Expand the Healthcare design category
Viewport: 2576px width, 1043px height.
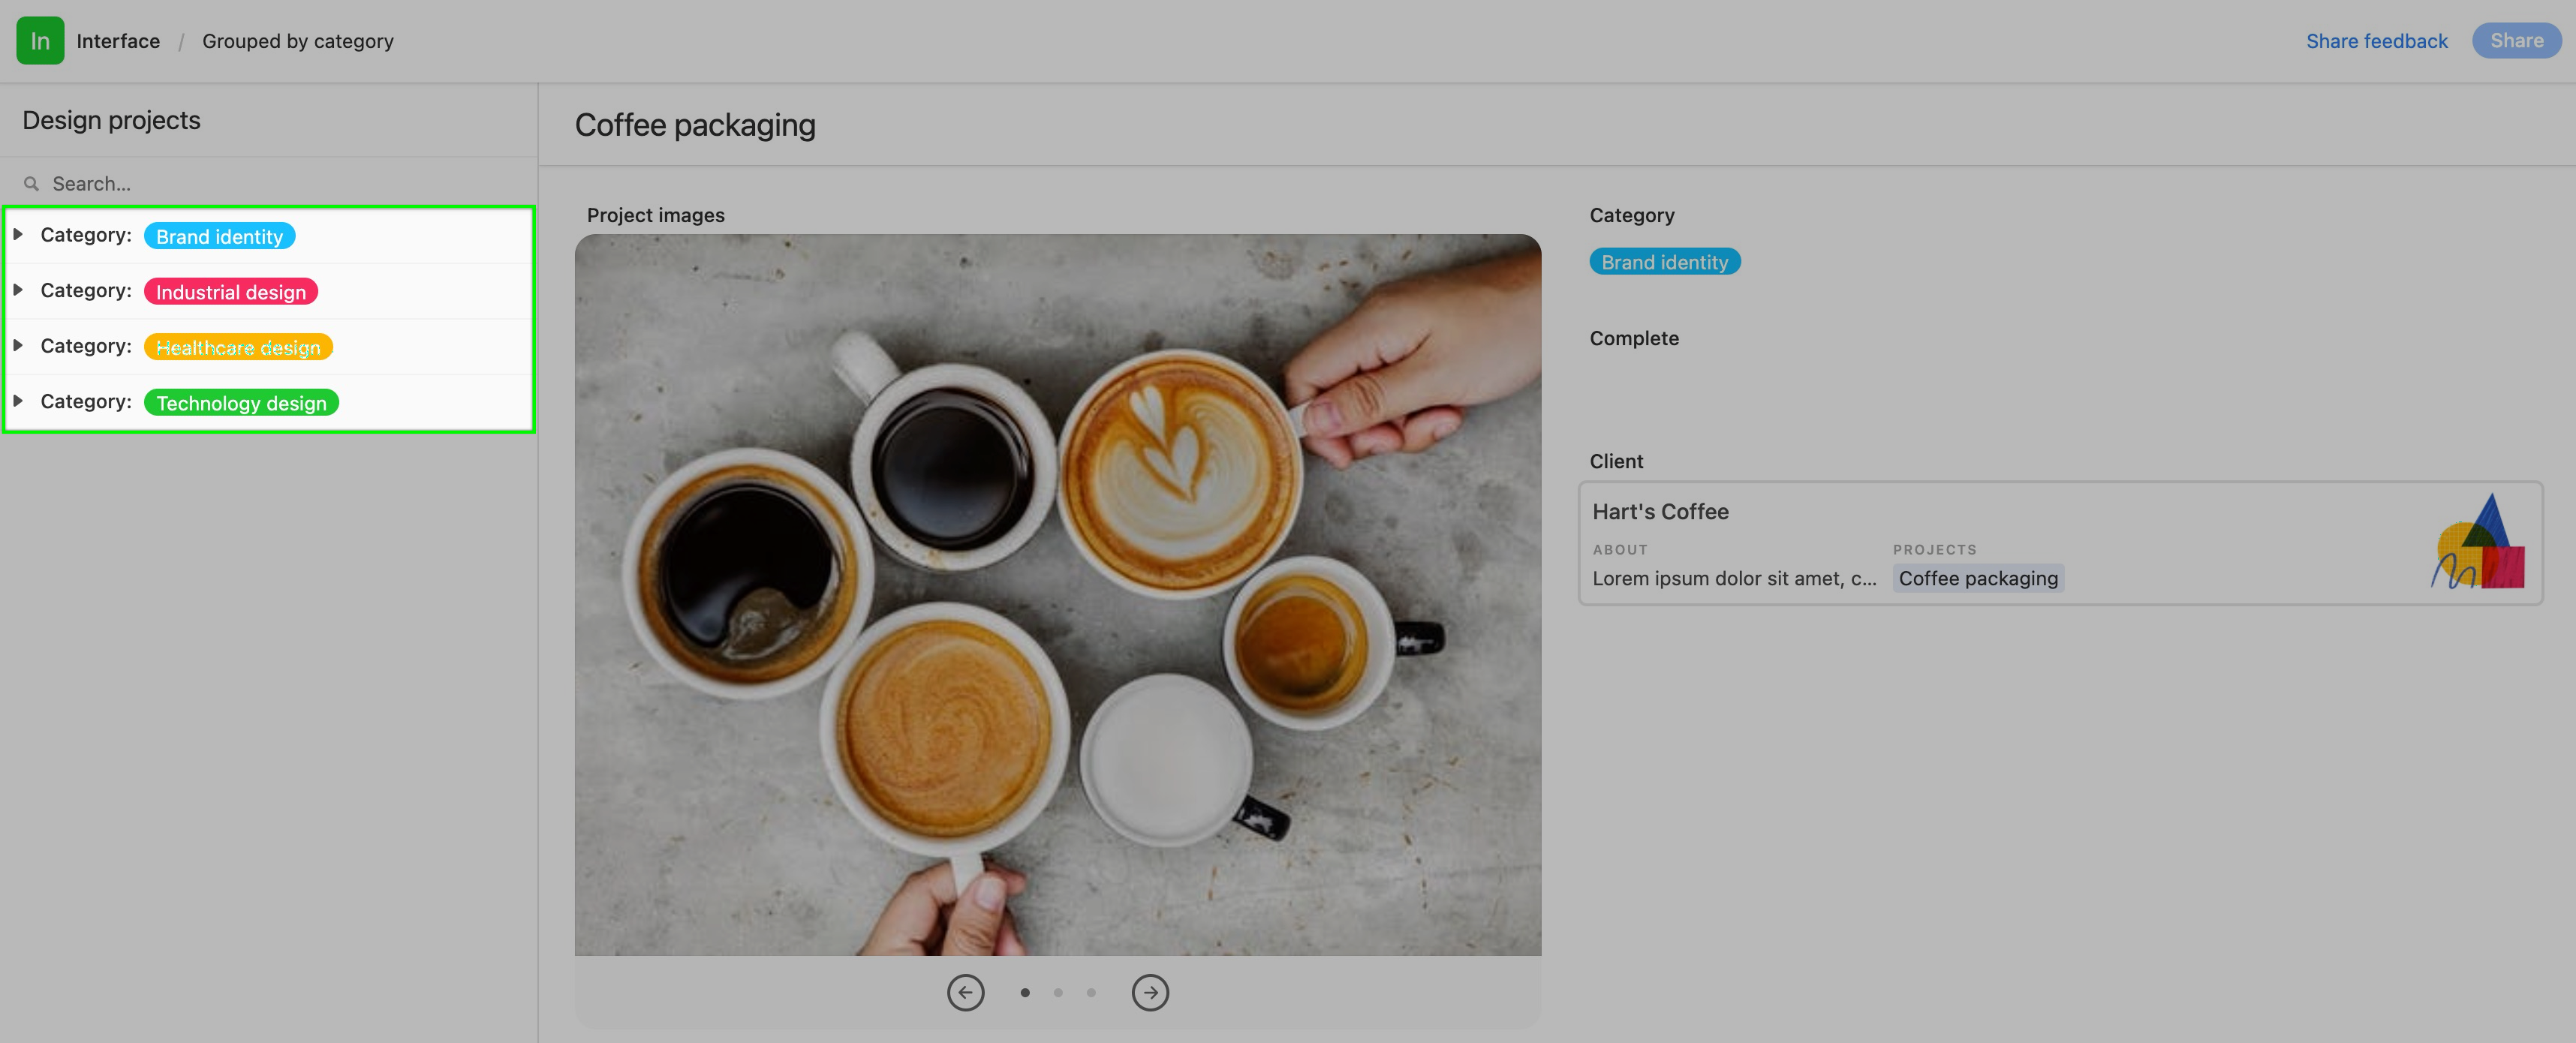pos(18,345)
